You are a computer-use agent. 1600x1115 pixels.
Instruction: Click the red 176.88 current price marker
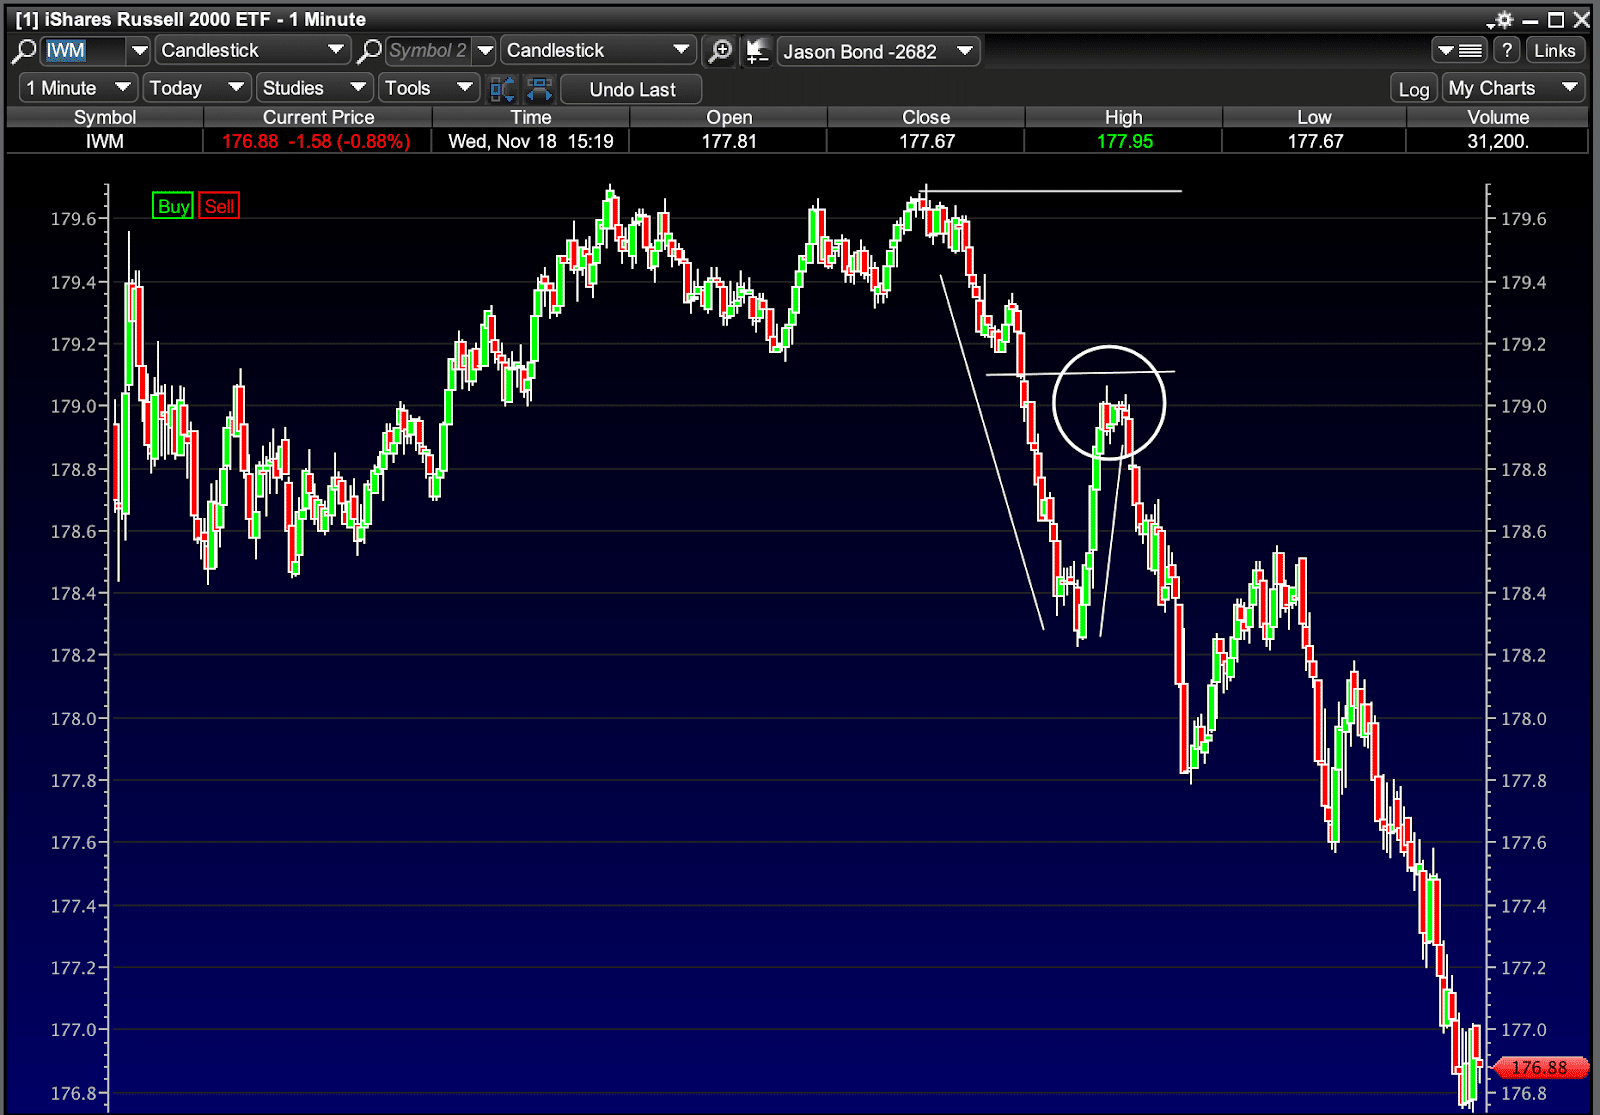1539,1068
